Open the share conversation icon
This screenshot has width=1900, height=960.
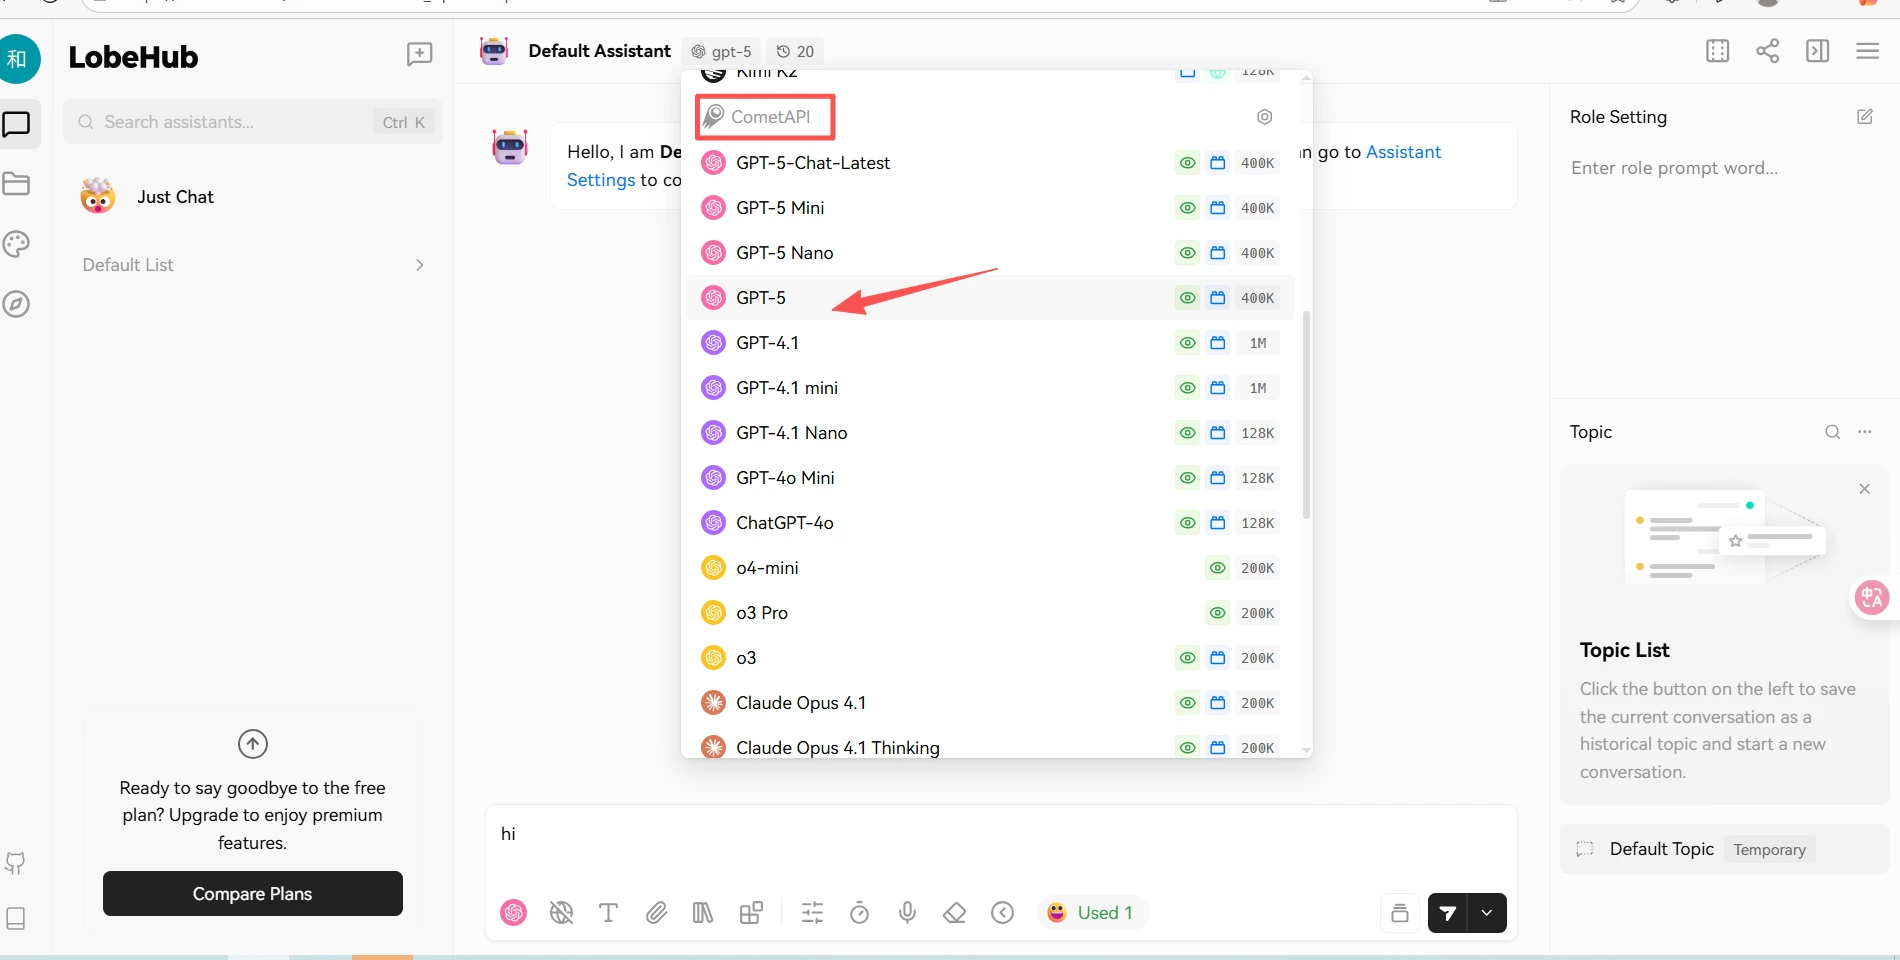pos(1768,51)
